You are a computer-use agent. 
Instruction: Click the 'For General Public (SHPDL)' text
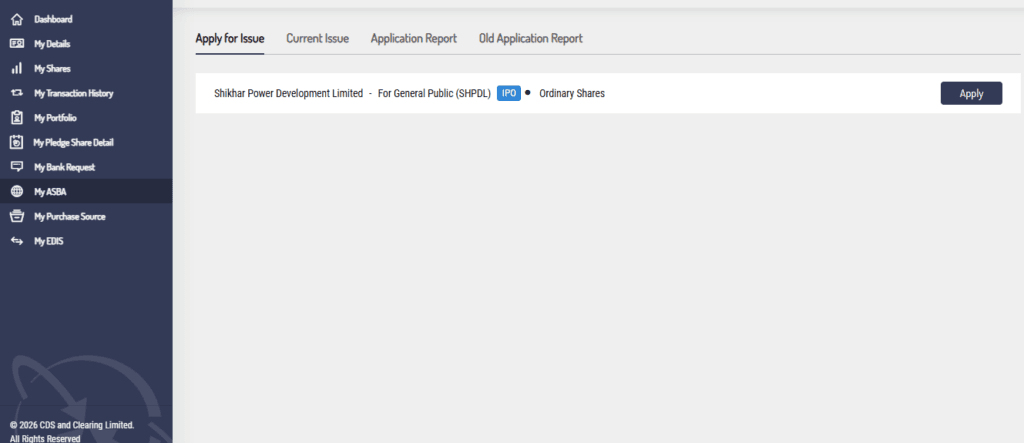pos(434,93)
